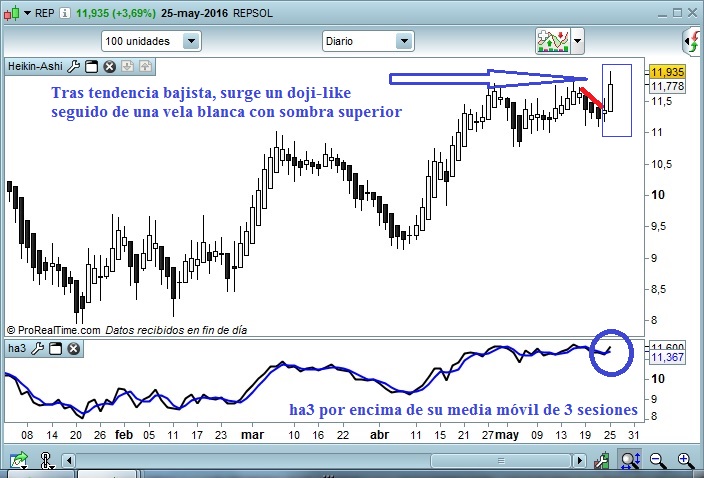This screenshot has width=704, height=478.
Task: Zoom in with the plus magnifier
Action: 686,460
